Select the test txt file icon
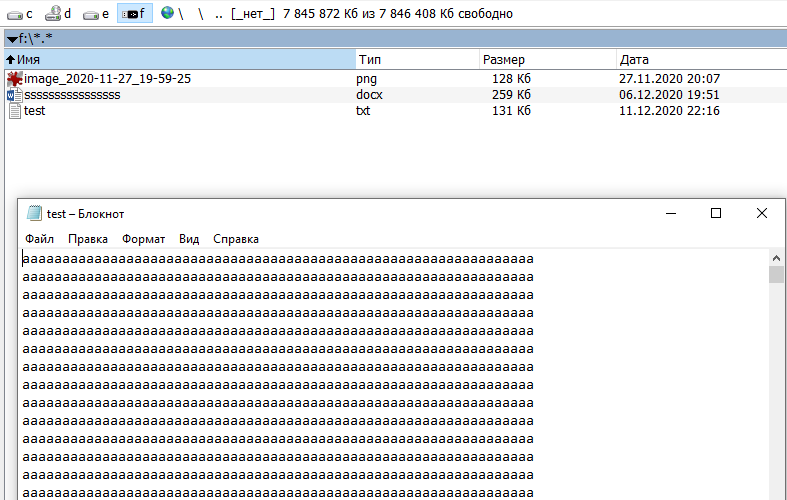This screenshot has width=787, height=500. click(x=15, y=111)
